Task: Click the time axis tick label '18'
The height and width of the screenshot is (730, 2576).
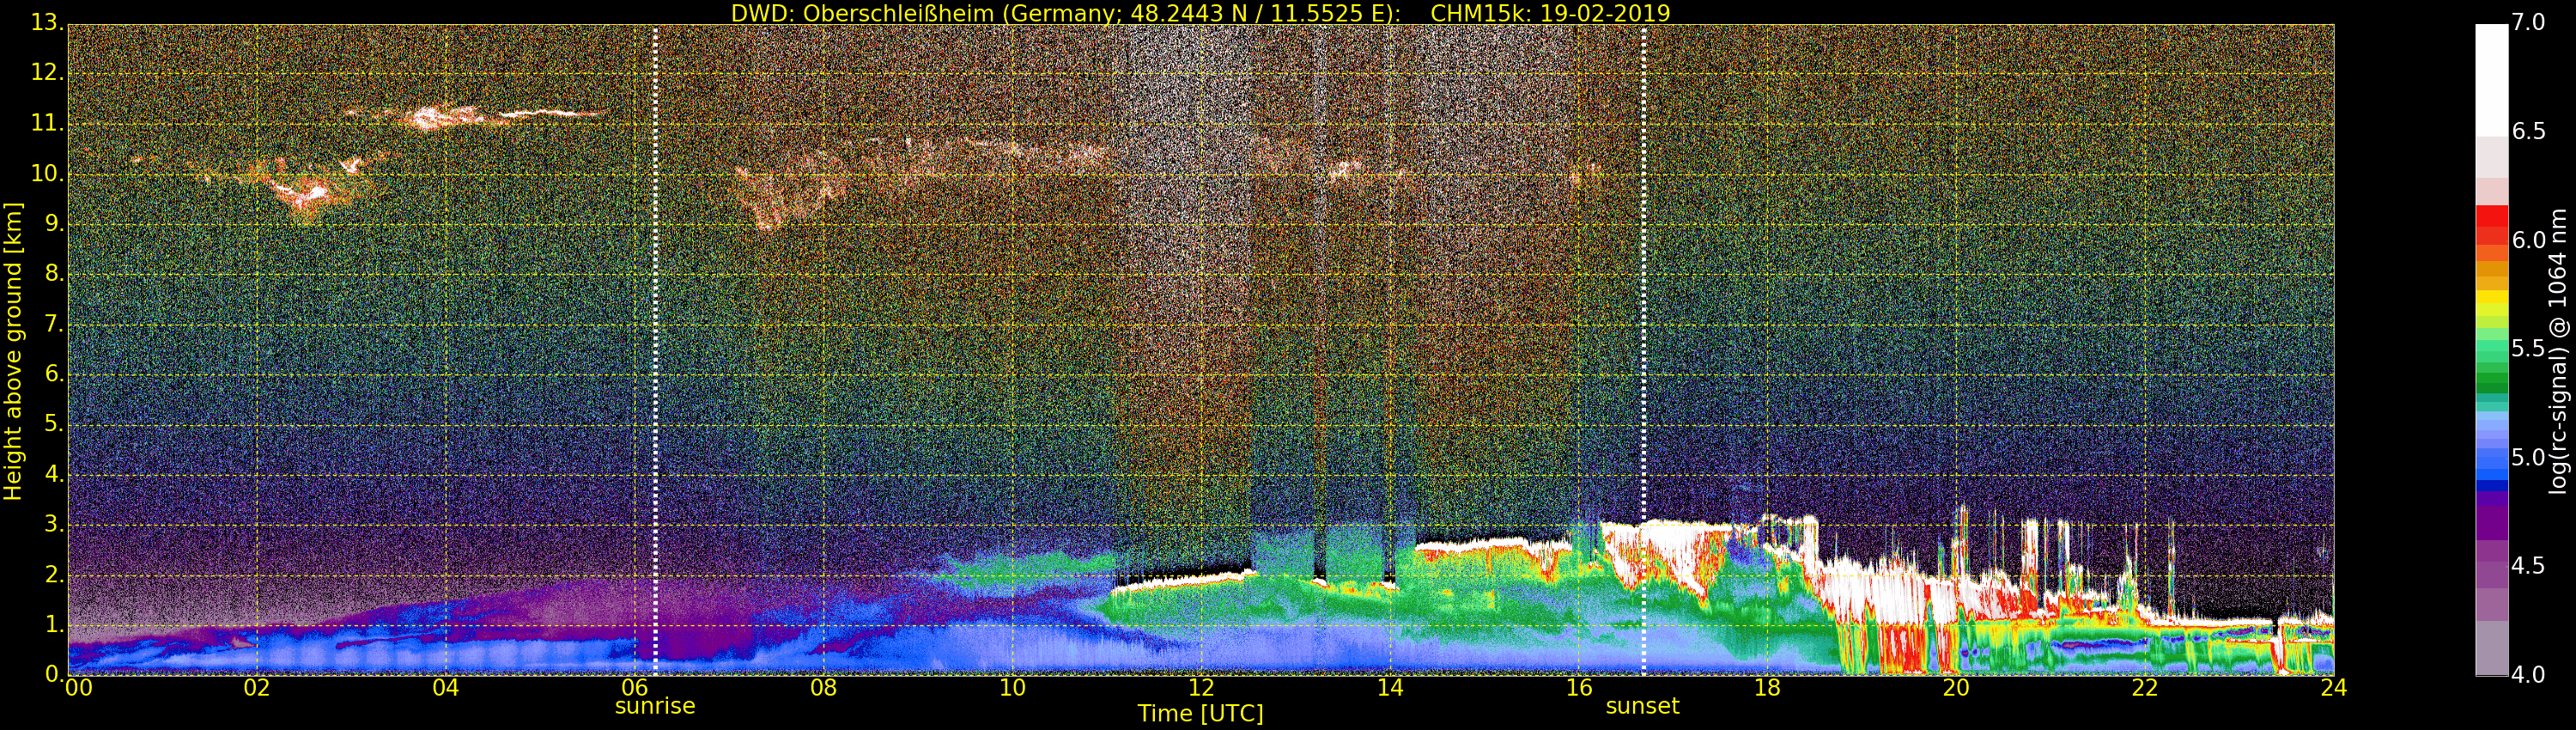Action: point(1768,688)
